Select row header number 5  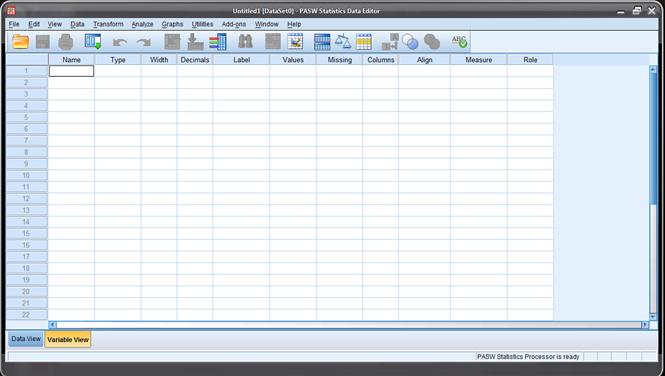click(26, 117)
